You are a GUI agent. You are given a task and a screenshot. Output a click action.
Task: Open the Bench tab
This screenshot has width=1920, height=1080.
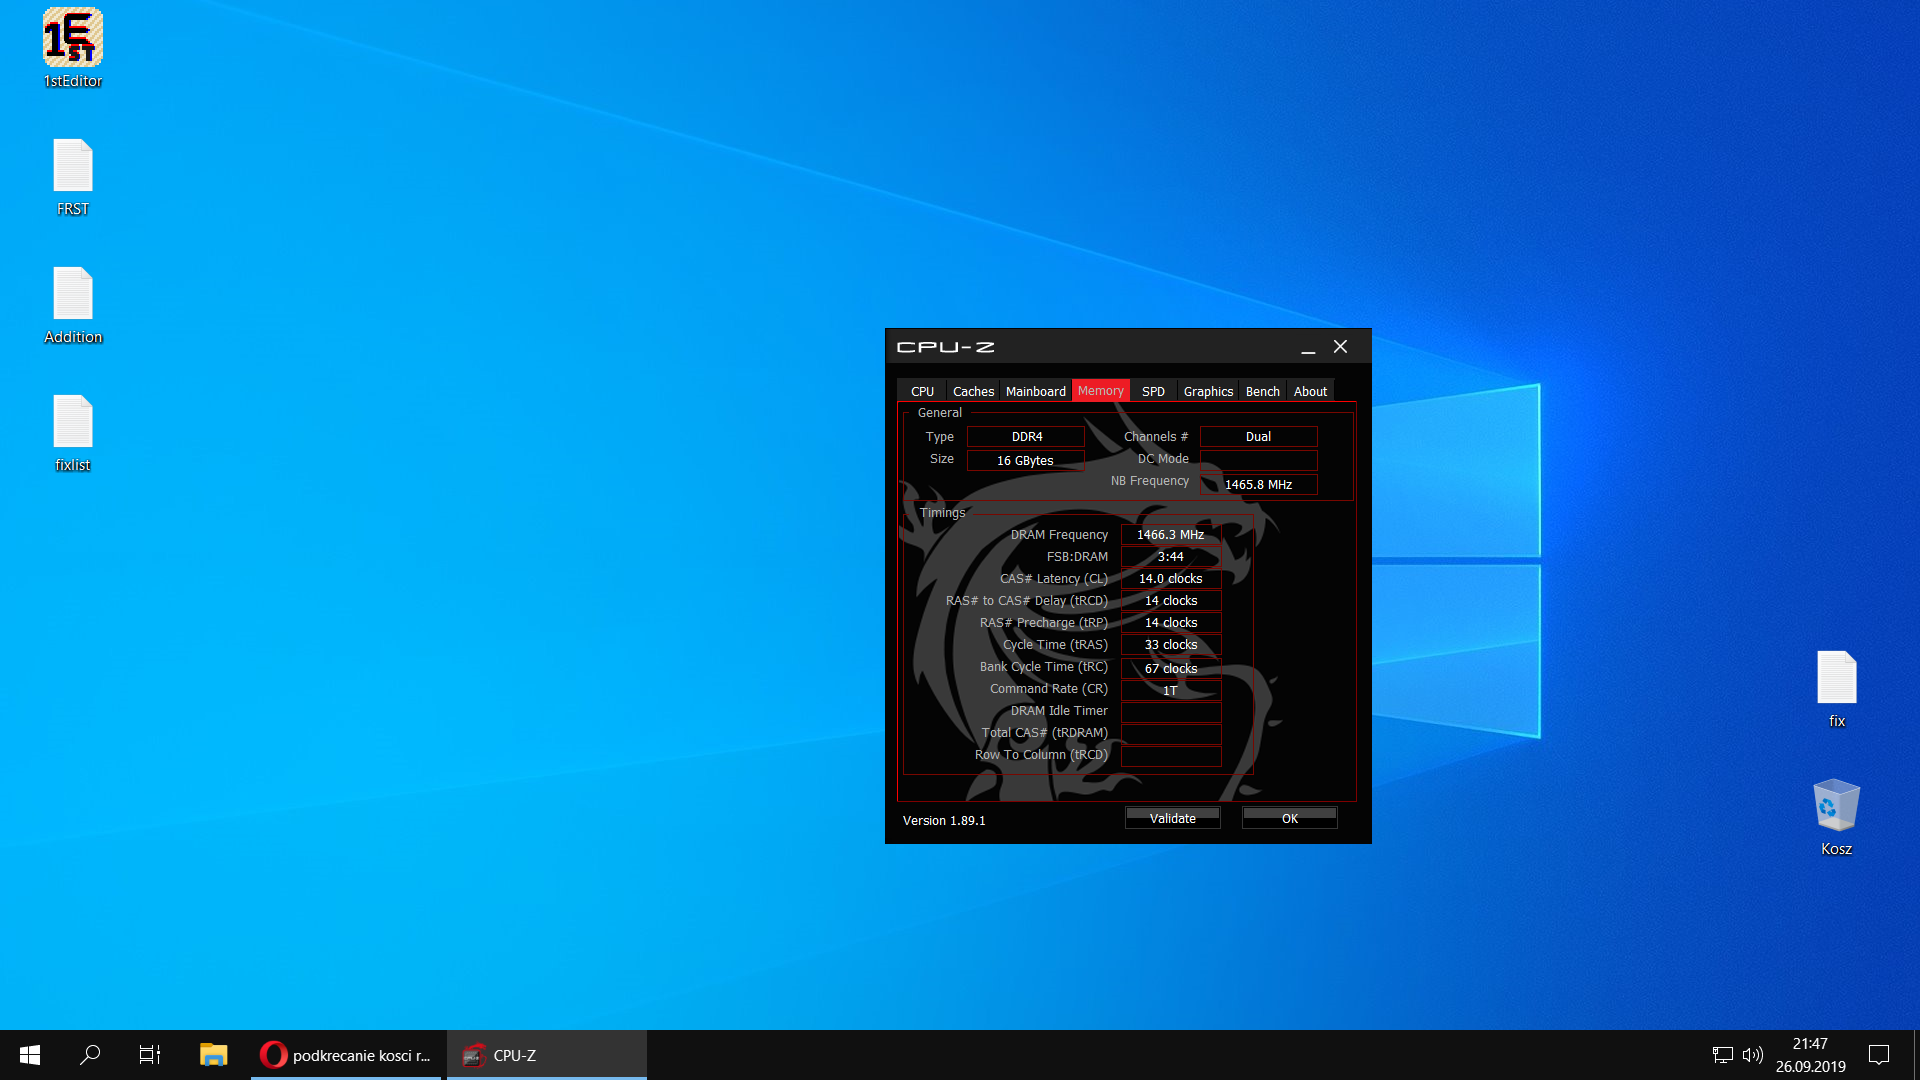pos(1262,391)
